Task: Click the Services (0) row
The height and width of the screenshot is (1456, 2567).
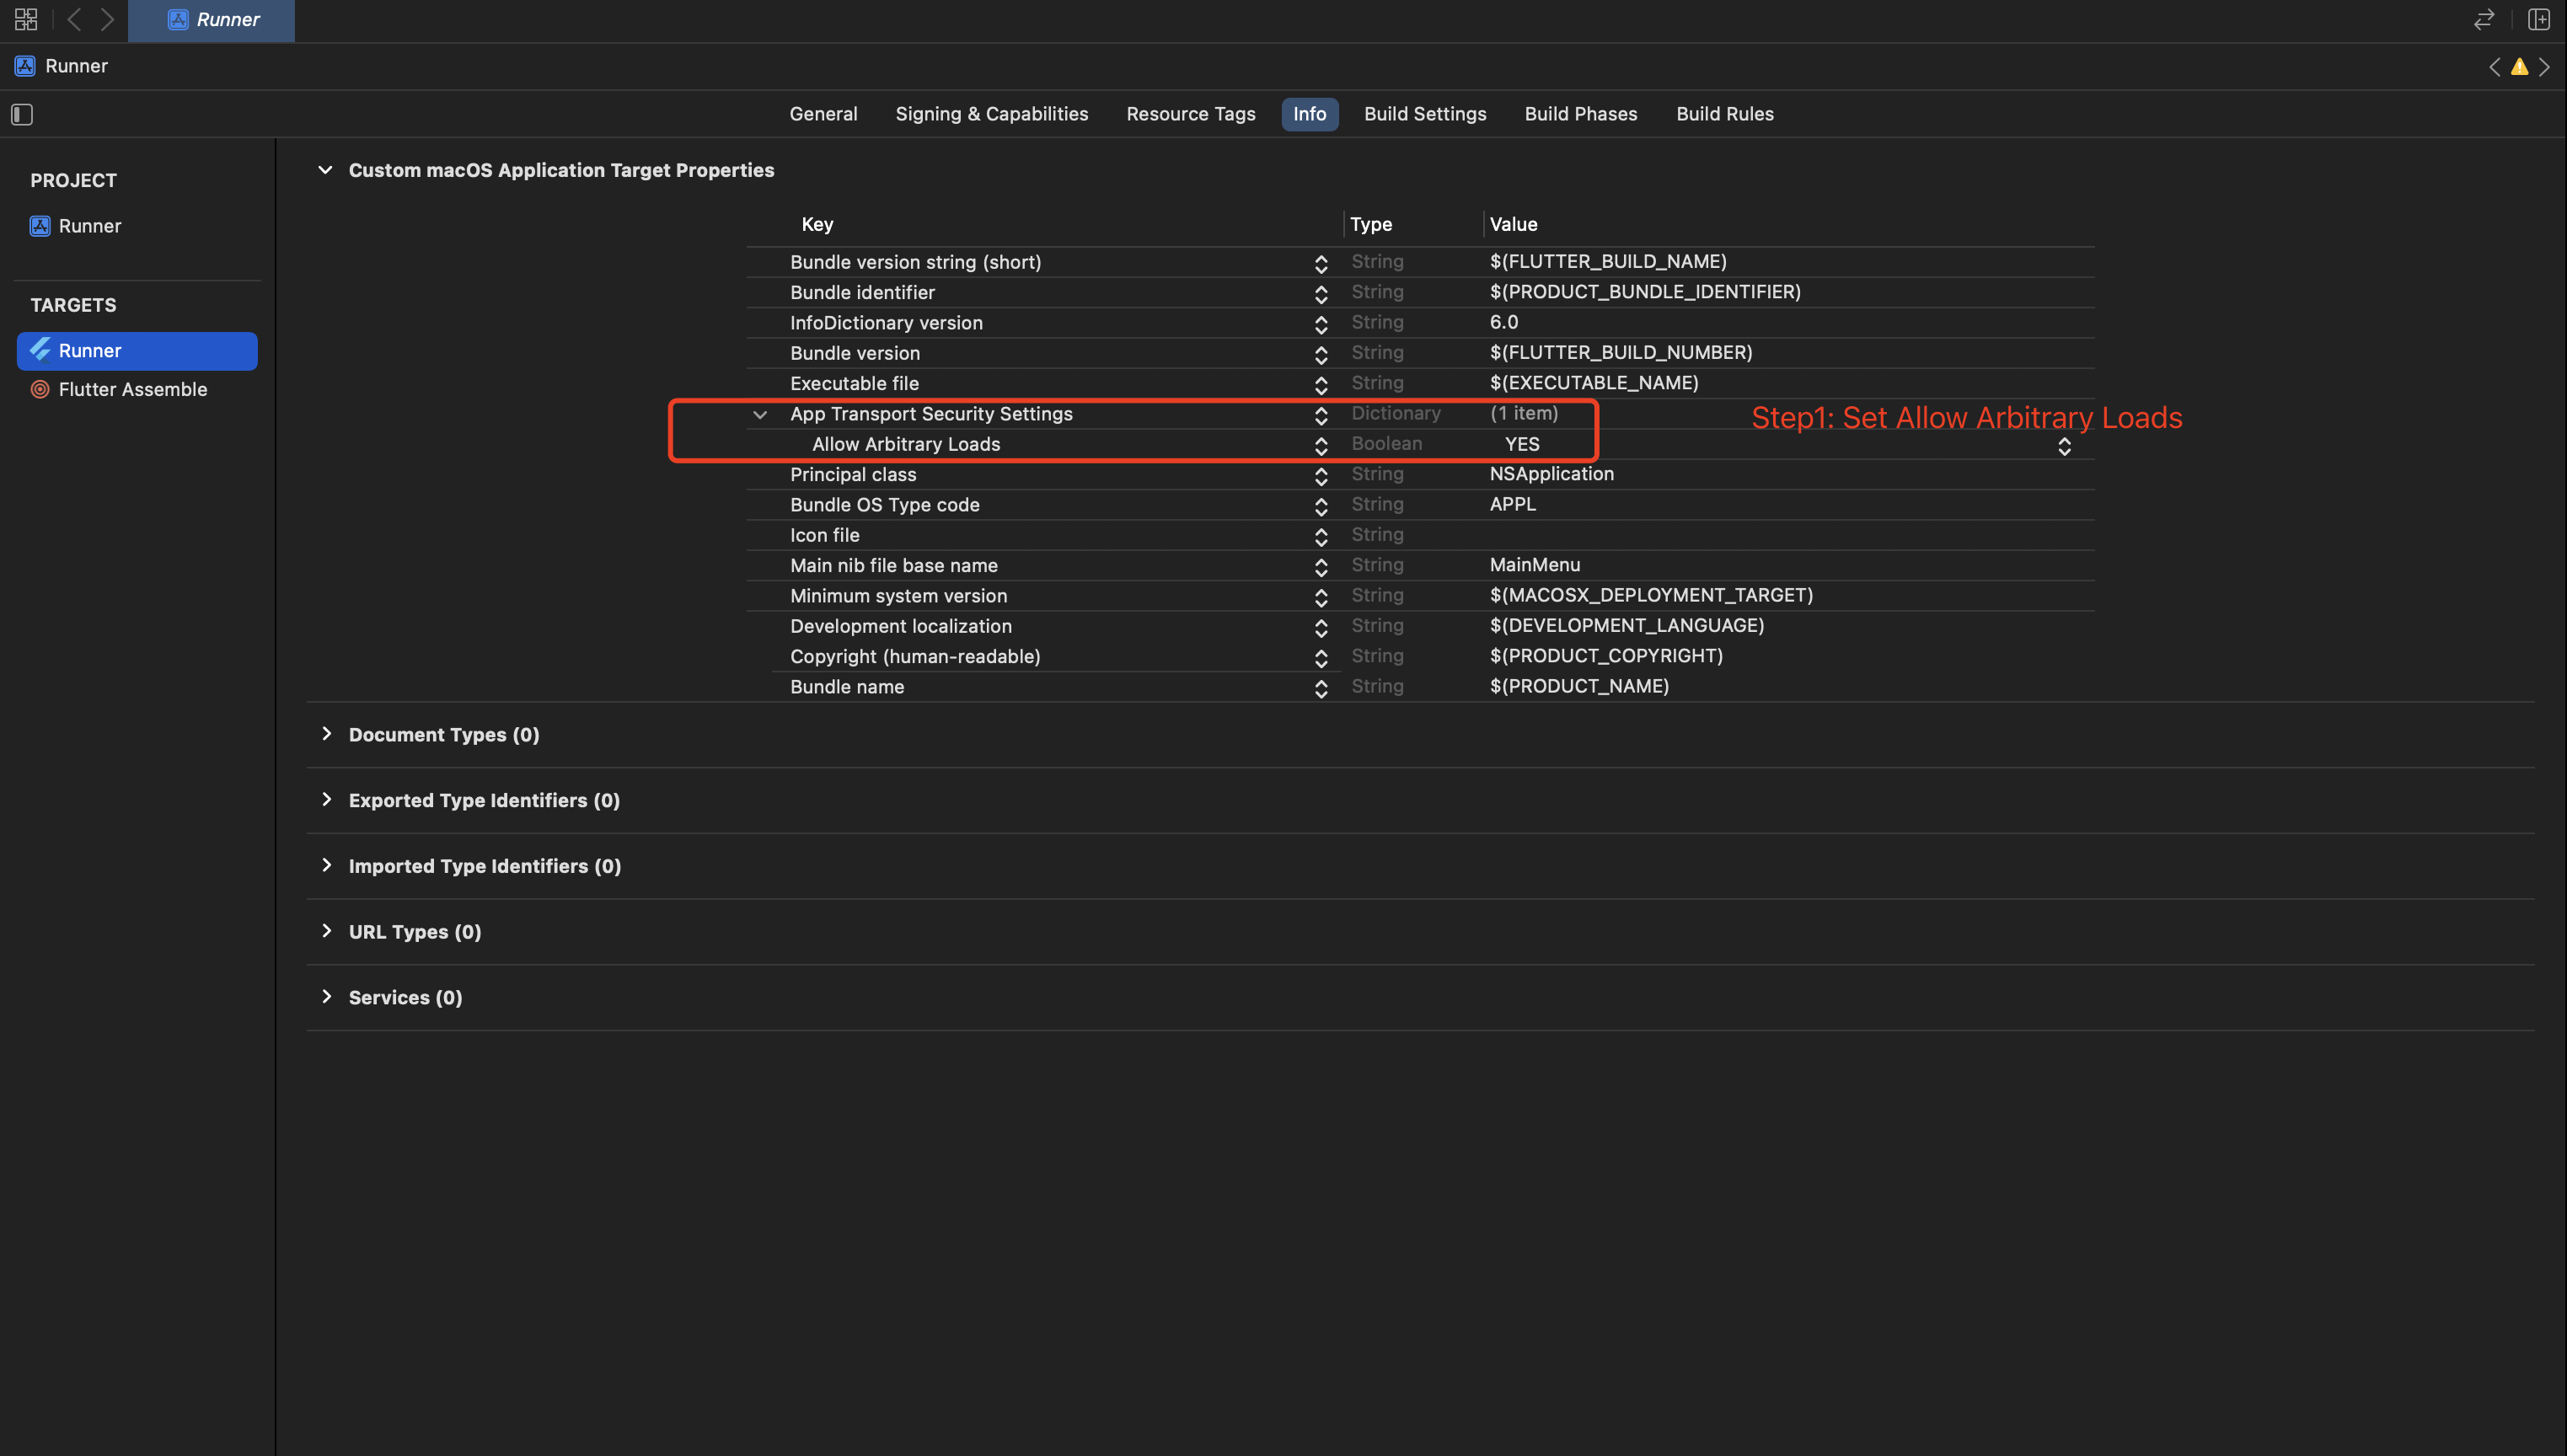Action: [404, 997]
